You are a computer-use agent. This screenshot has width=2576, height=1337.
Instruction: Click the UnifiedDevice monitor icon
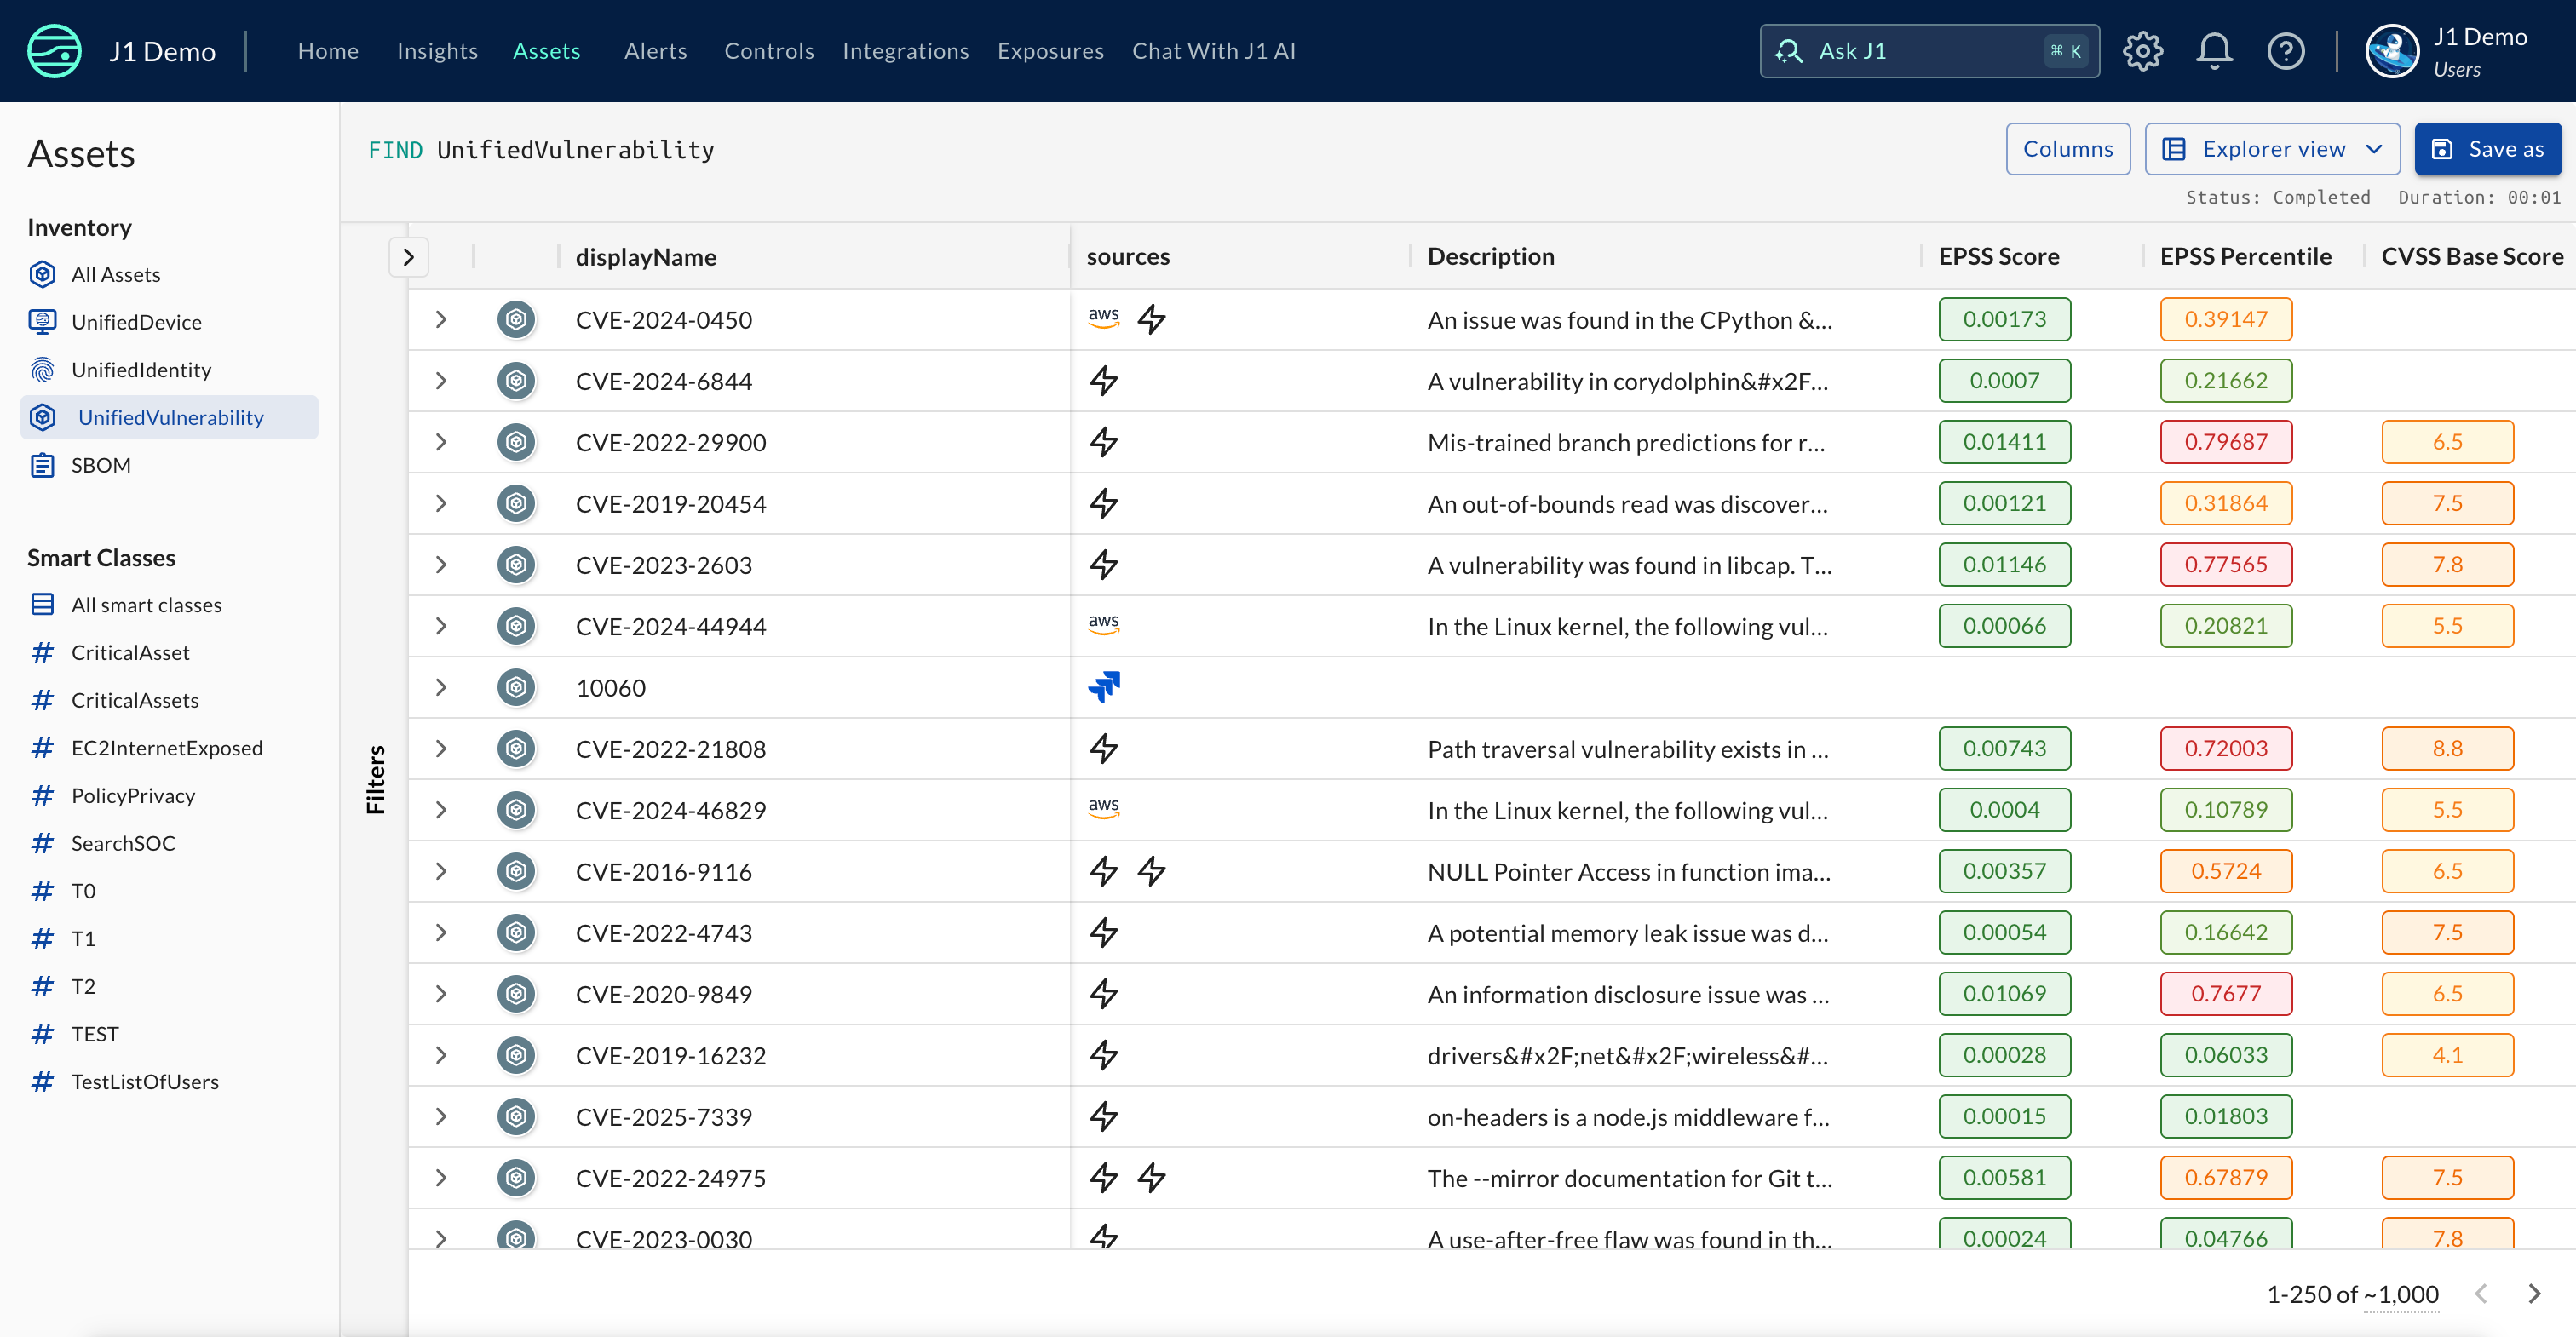click(42, 322)
